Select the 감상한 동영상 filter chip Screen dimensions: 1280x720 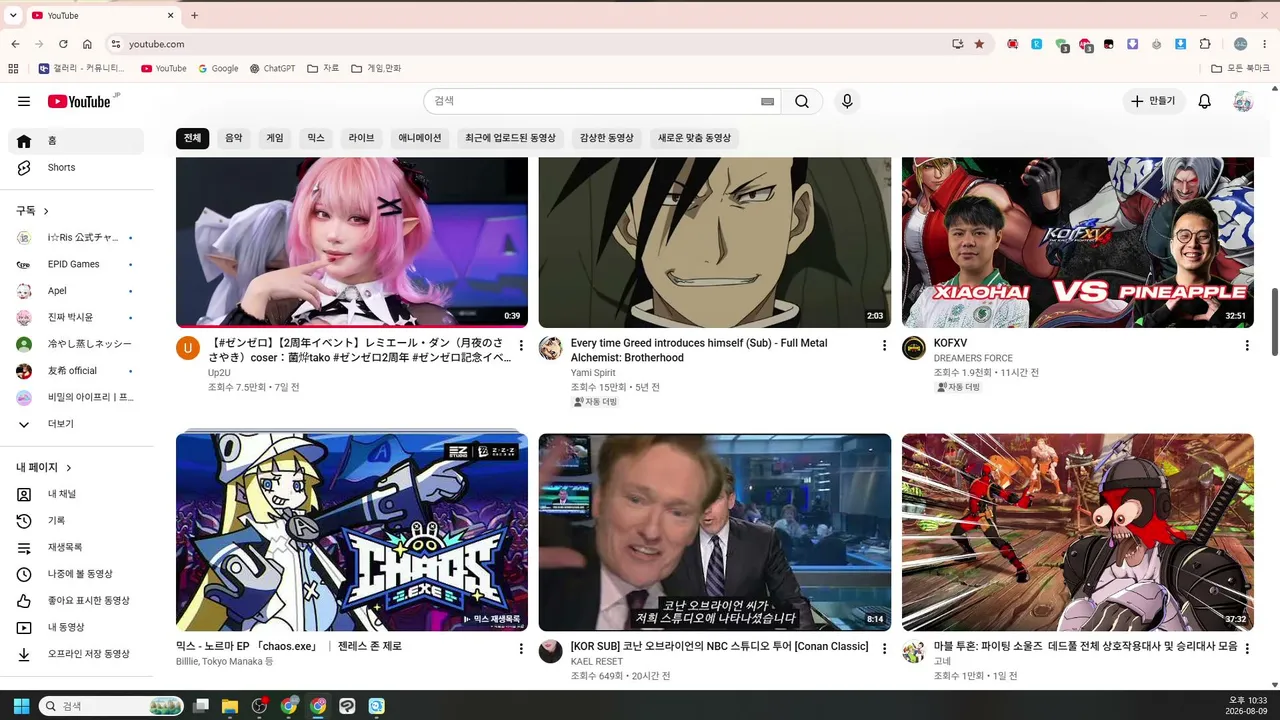(x=607, y=138)
